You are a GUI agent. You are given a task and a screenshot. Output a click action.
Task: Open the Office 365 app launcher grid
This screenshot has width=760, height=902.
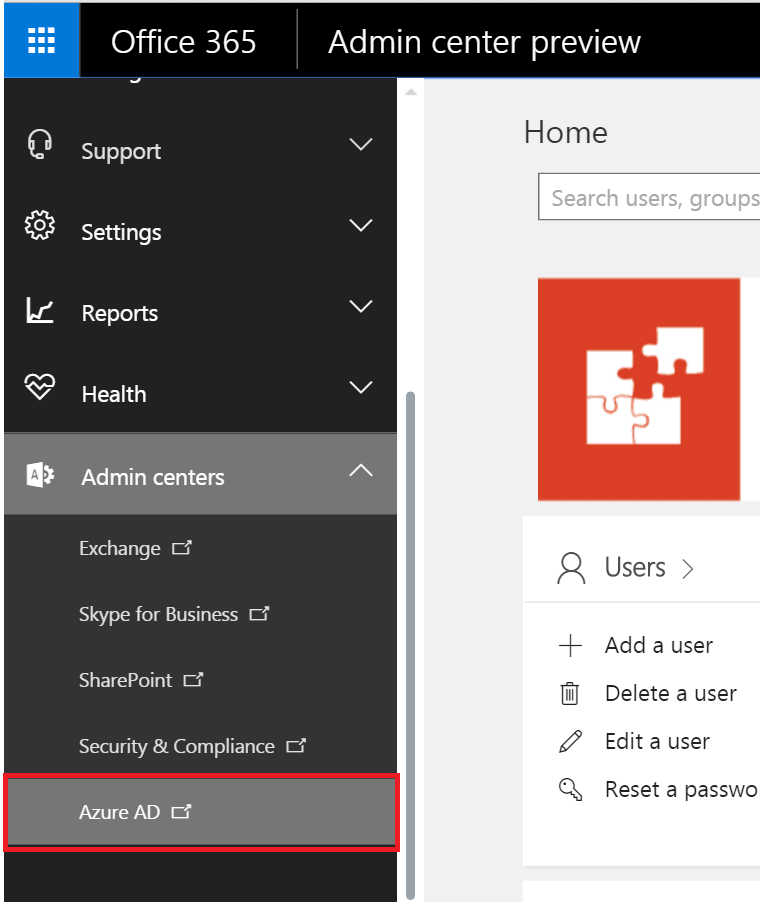41,40
